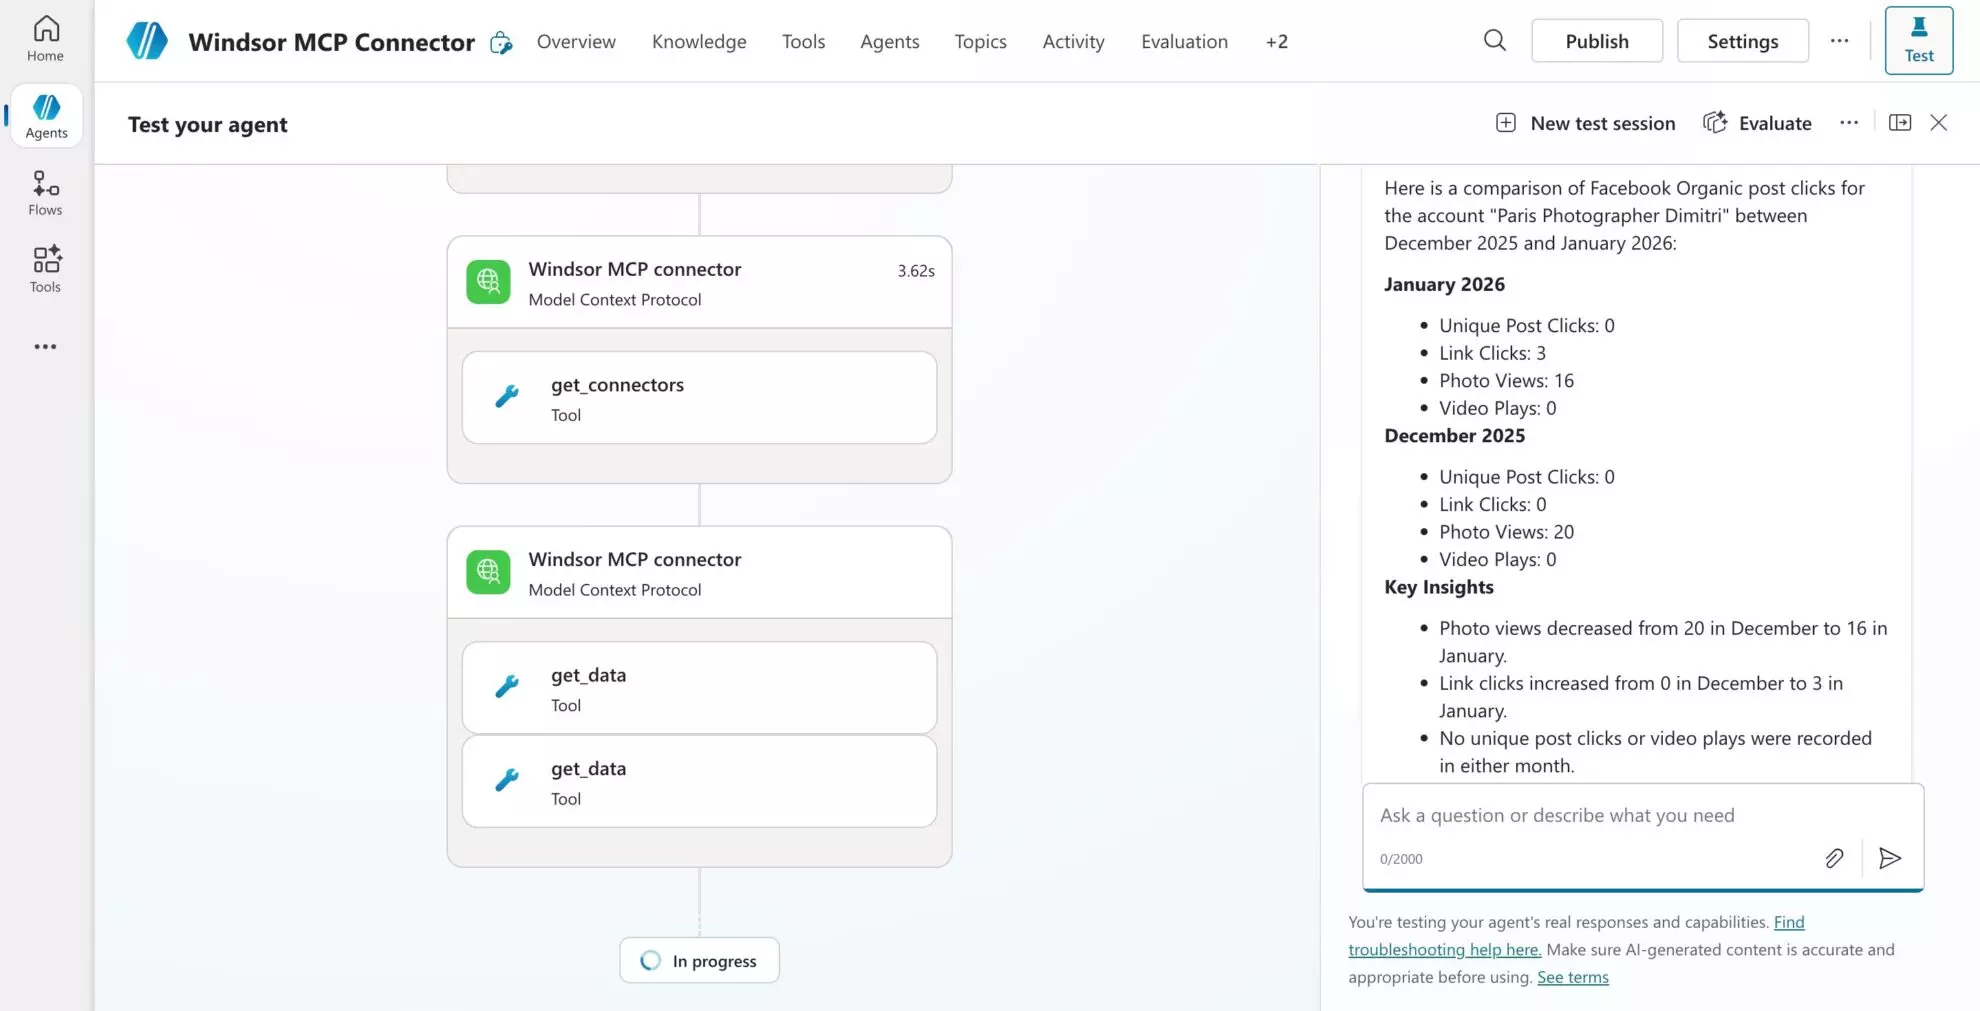
Task: Click the Home icon in sidebar
Action: (45, 39)
